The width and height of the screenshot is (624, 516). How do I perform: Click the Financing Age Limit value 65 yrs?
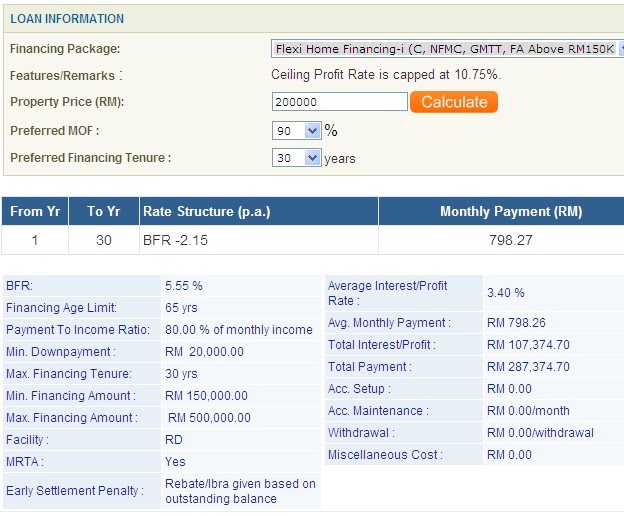coord(181,308)
